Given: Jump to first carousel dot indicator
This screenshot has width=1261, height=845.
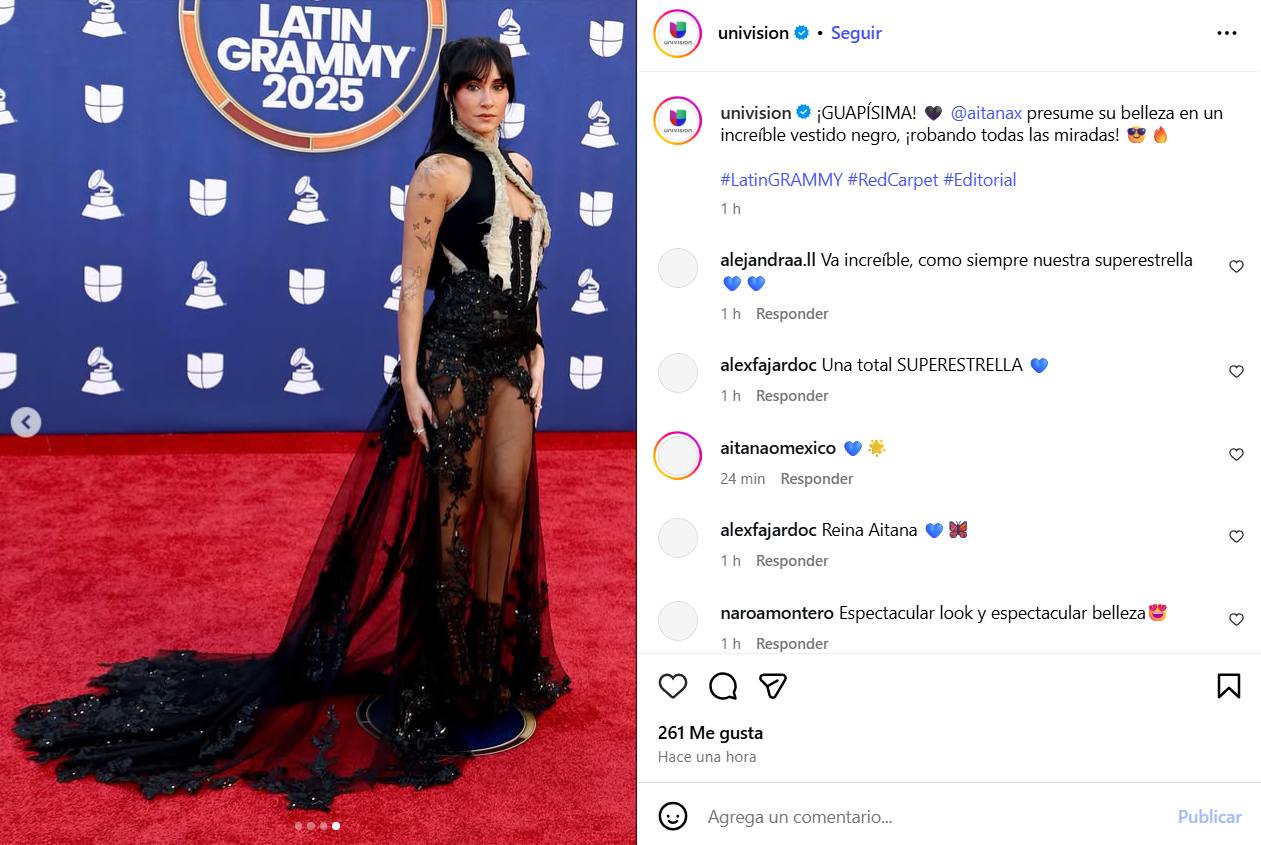Looking at the screenshot, I should point(298,826).
